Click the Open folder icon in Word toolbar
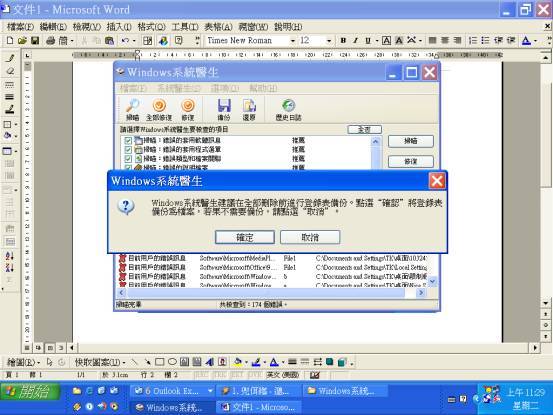553x415 pixels. [22, 41]
